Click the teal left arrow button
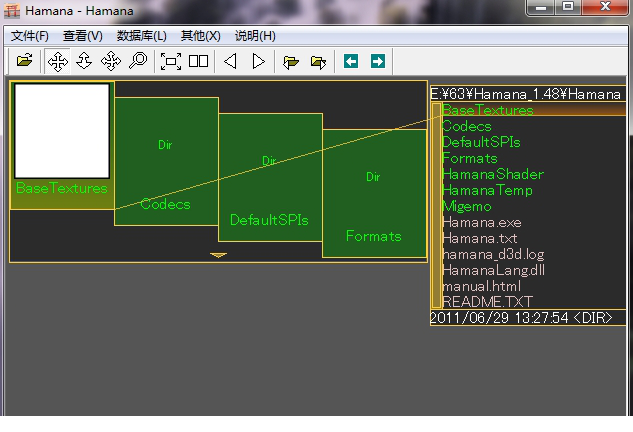 point(351,61)
